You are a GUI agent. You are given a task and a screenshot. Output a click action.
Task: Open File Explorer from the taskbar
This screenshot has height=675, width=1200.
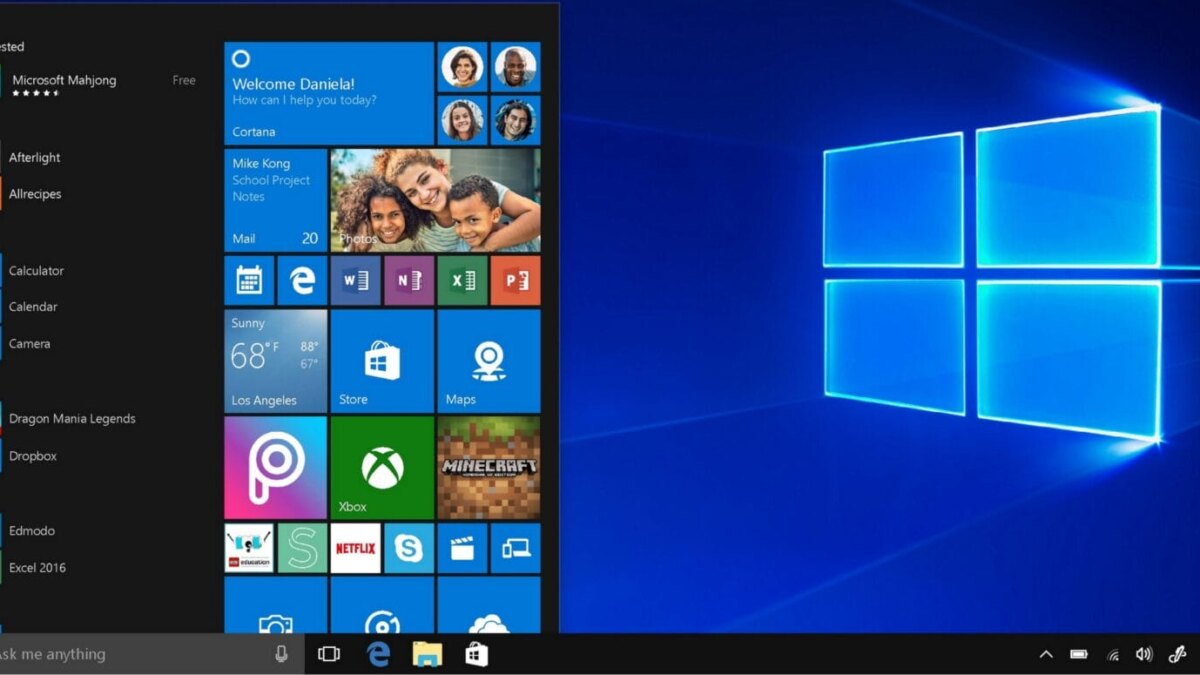point(427,654)
